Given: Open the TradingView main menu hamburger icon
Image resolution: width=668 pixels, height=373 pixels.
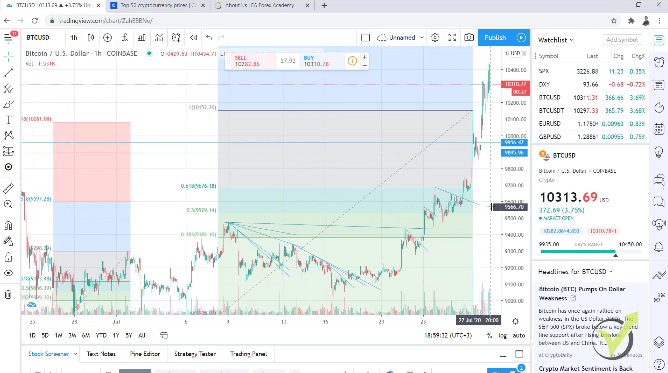Looking at the screenshot, I should 8,37.
